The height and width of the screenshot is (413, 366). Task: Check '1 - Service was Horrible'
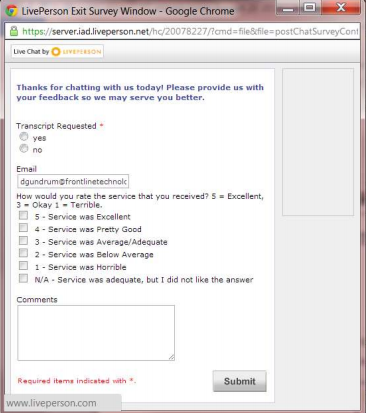23,266
